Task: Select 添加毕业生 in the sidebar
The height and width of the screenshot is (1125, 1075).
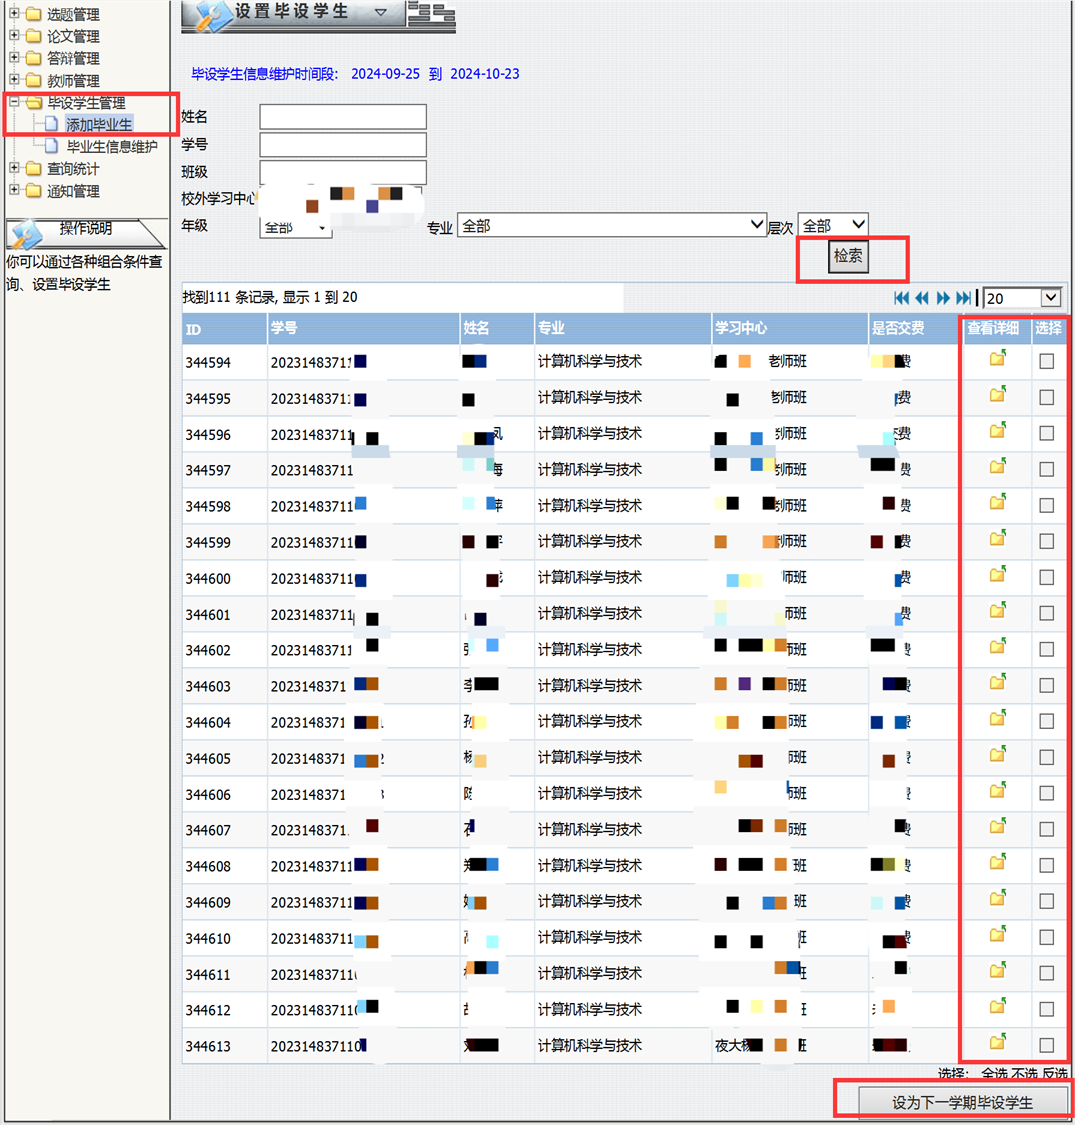Action: coord(98,125)
